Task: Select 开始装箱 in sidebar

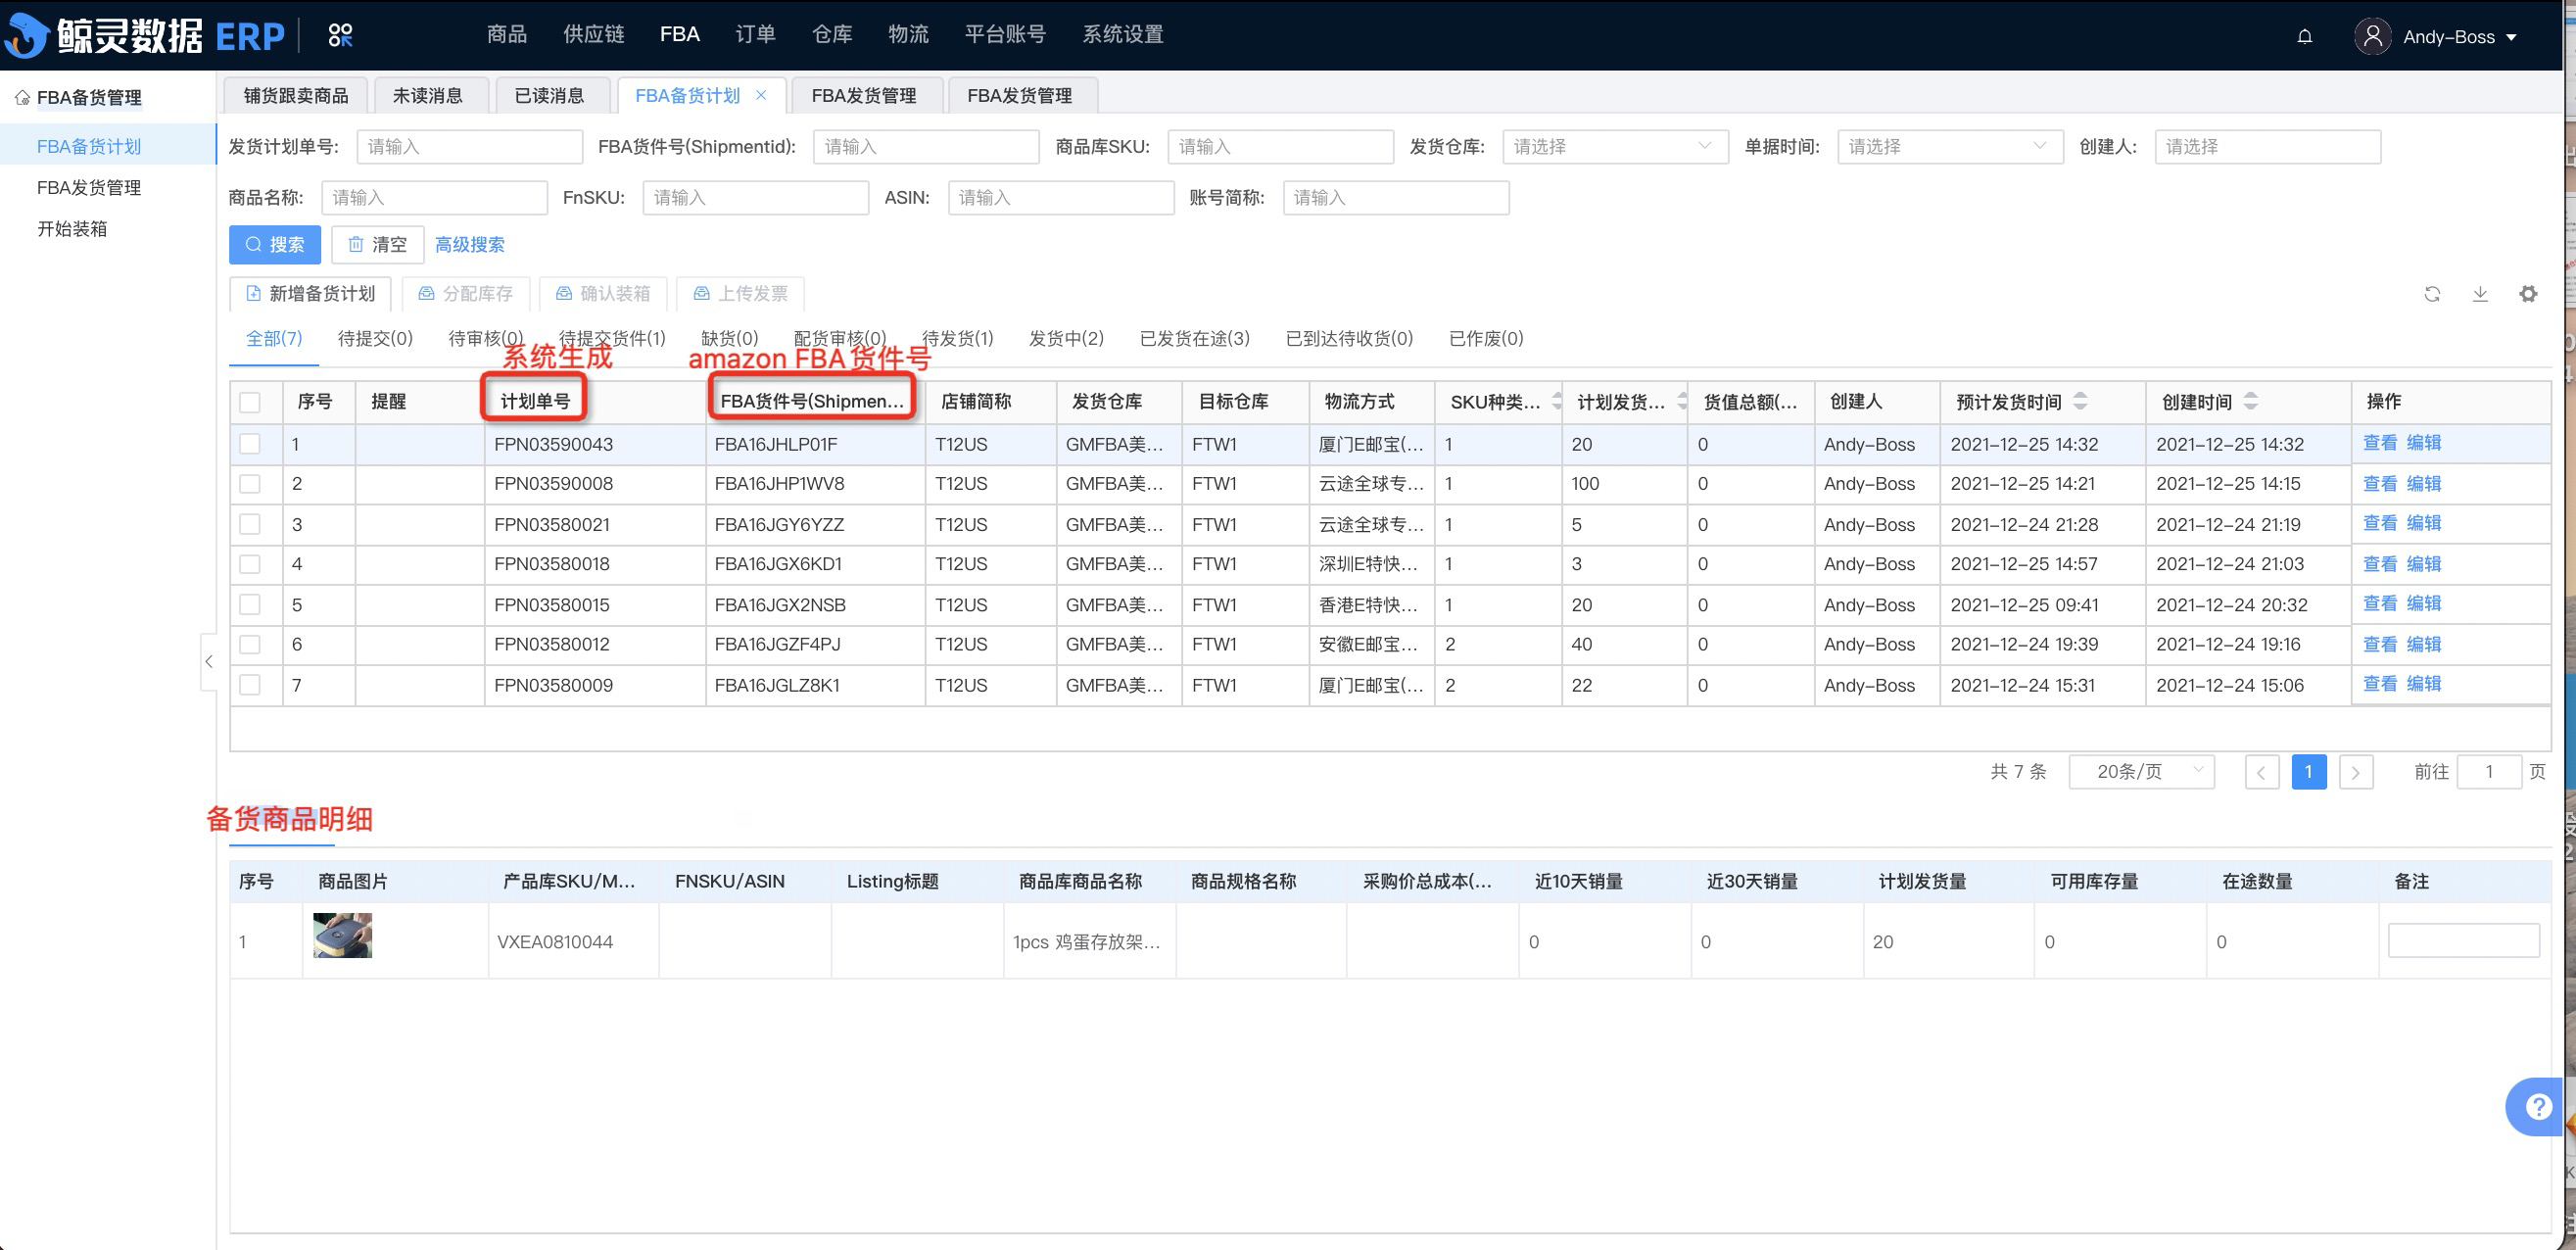Action: (x=72, y=229)
